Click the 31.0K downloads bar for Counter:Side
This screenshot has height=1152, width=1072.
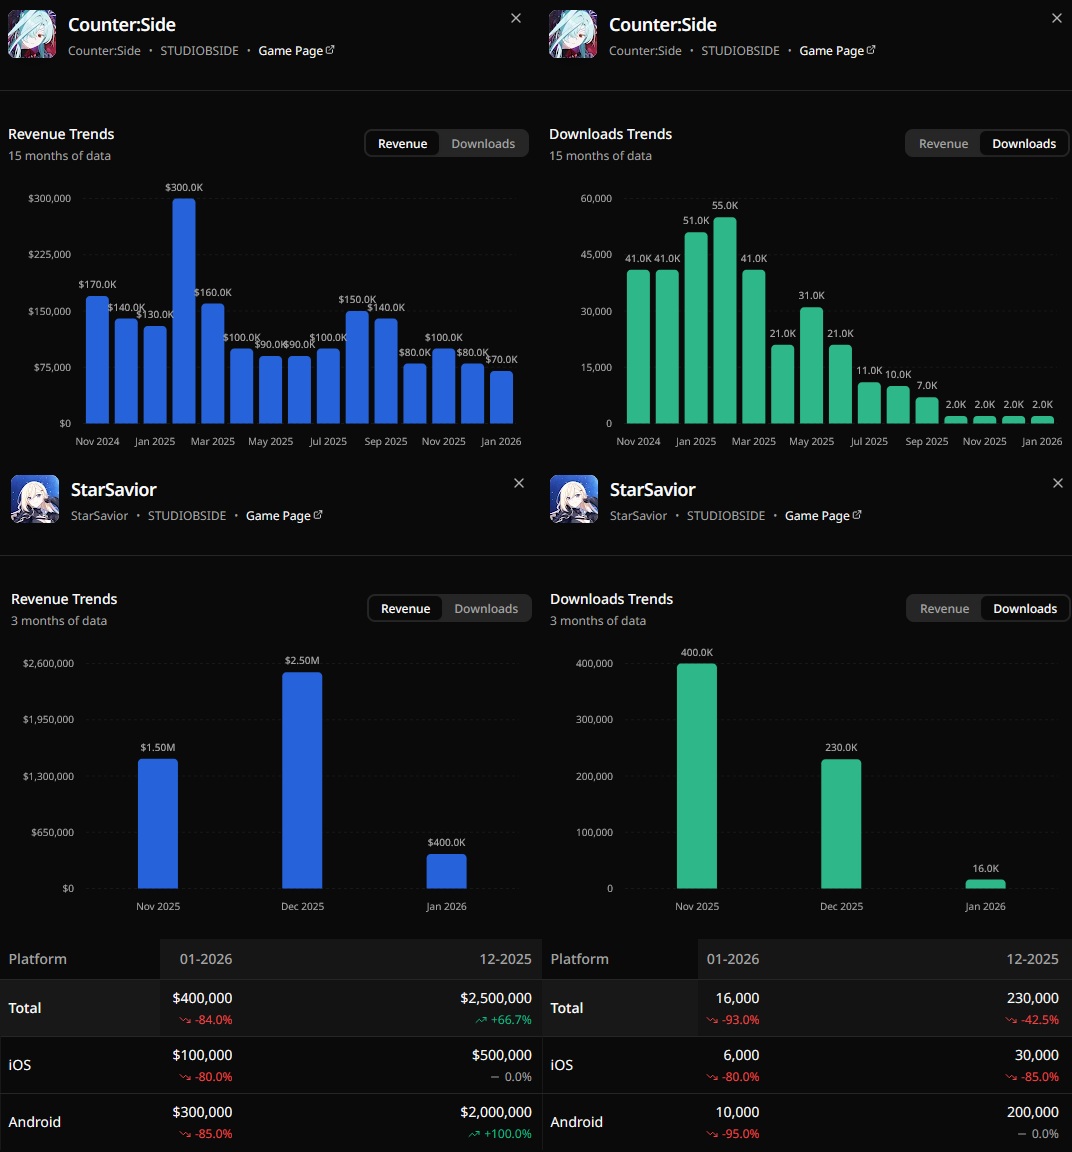[x=811, y=365]
